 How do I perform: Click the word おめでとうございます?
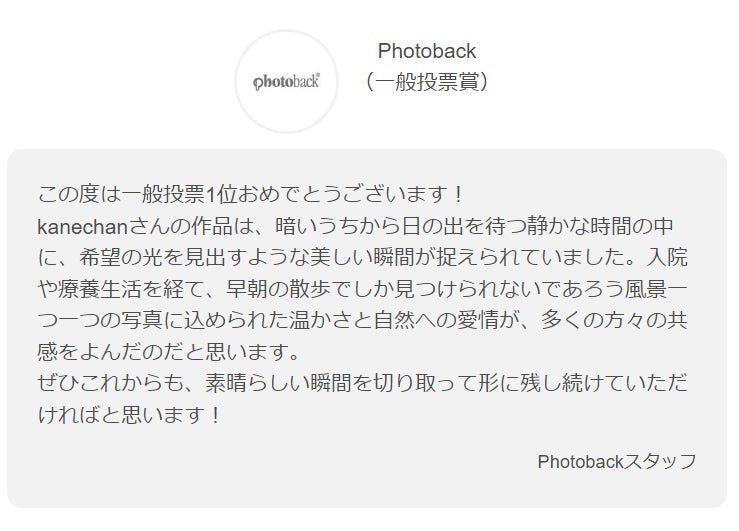342,195
